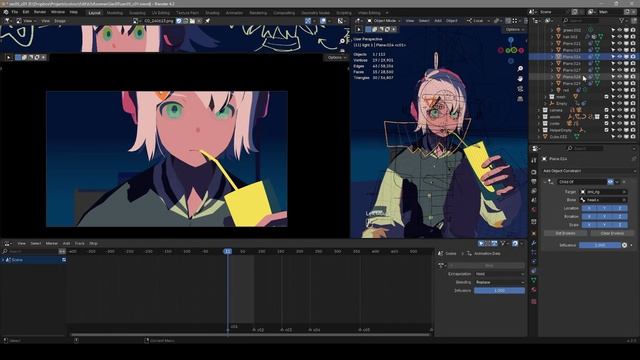The image size is (640, 360).
Task: Open the Texture properties tab icon
Action: point(534,301)
